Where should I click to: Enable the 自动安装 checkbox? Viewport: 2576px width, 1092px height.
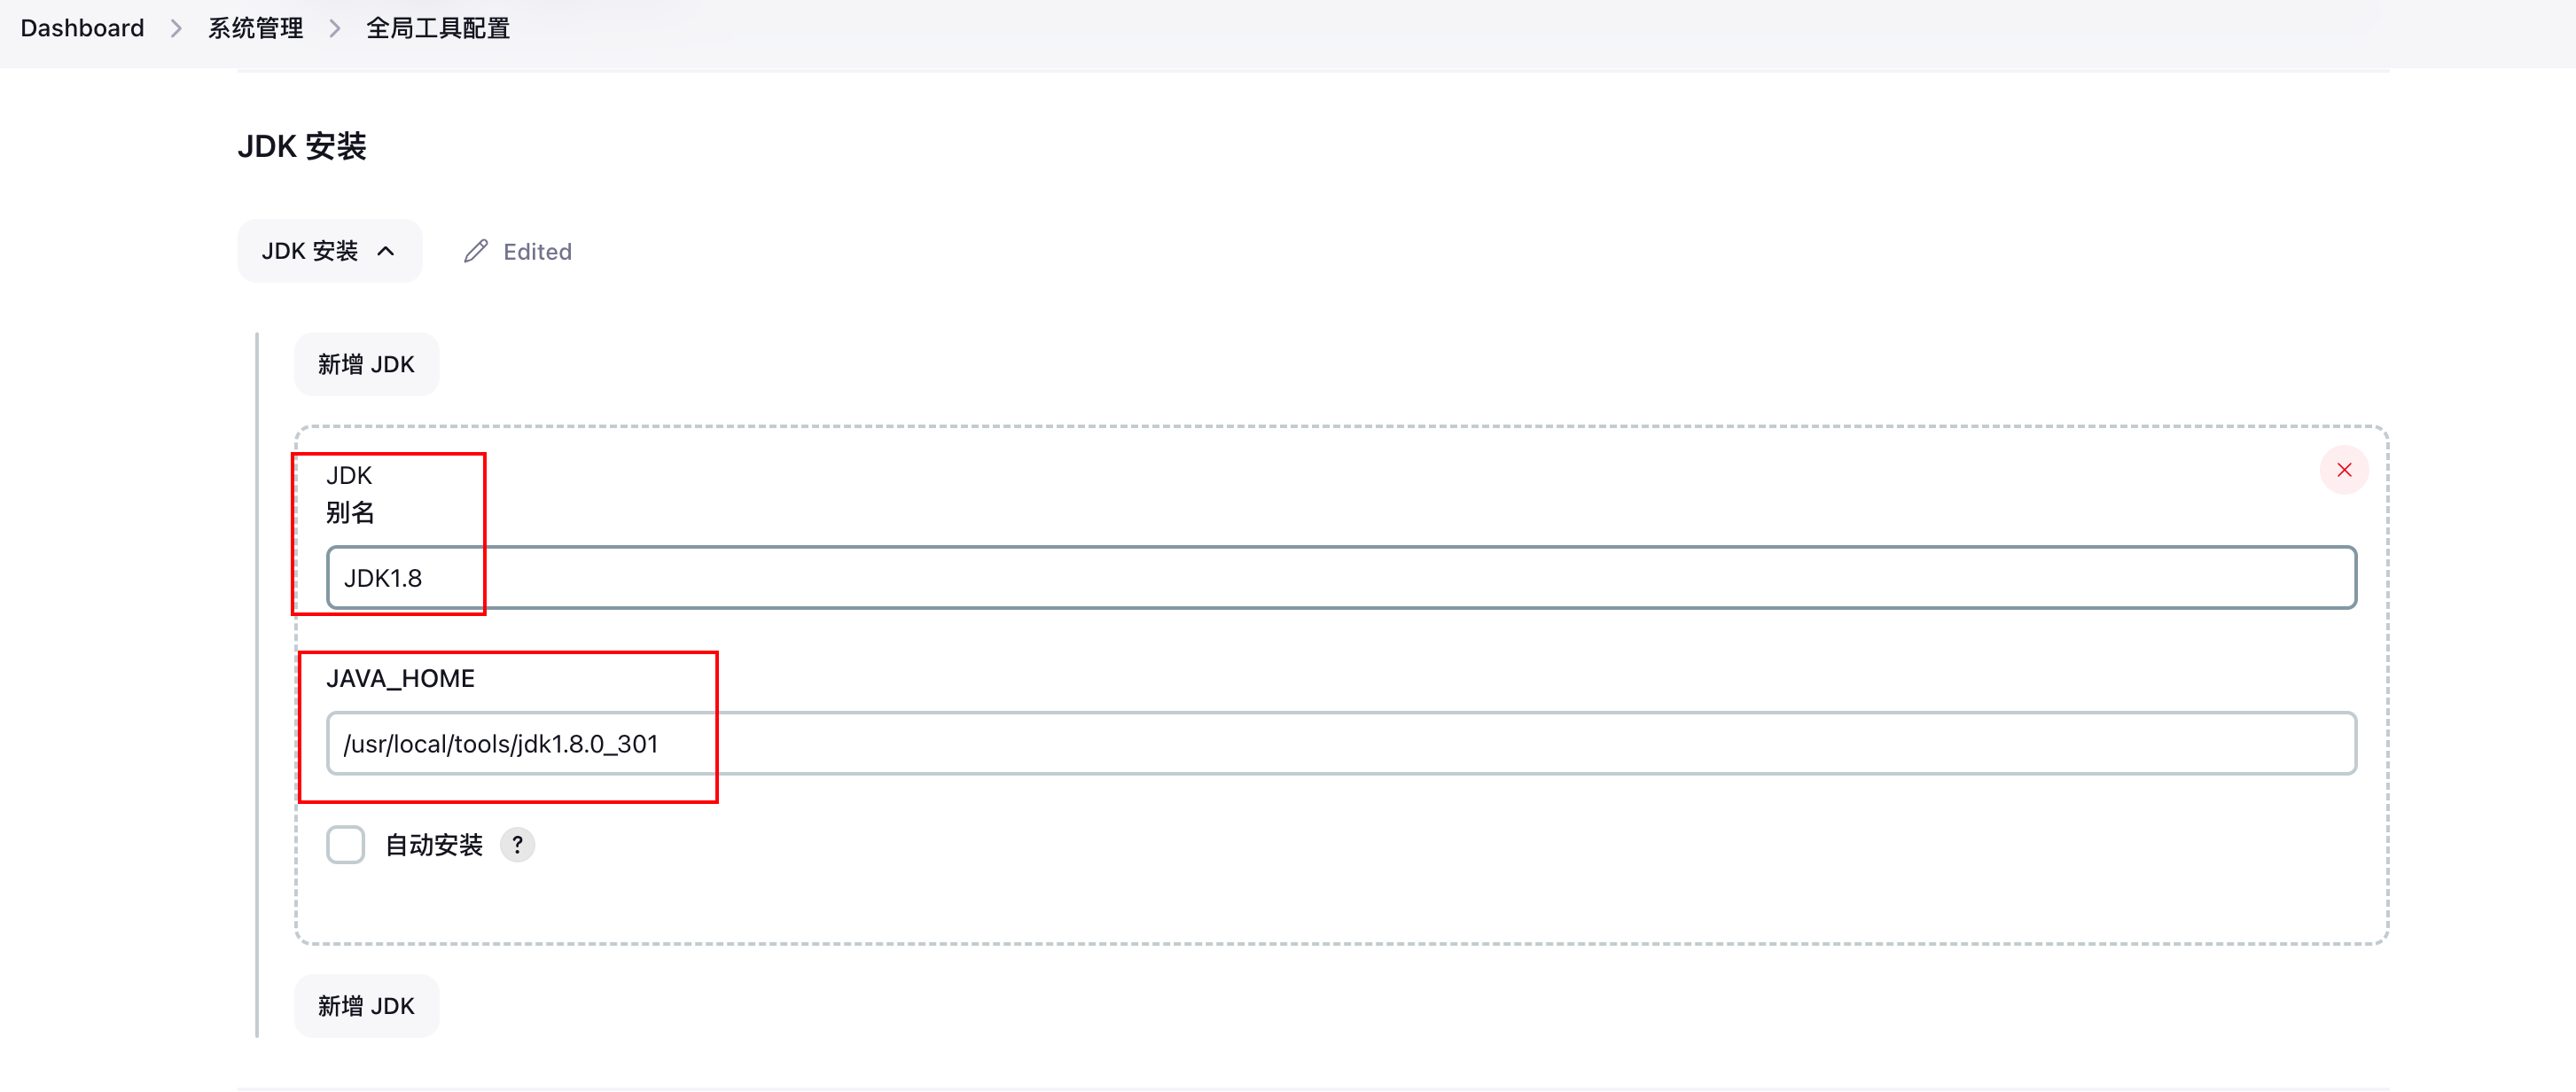click(x=345, y=845)
